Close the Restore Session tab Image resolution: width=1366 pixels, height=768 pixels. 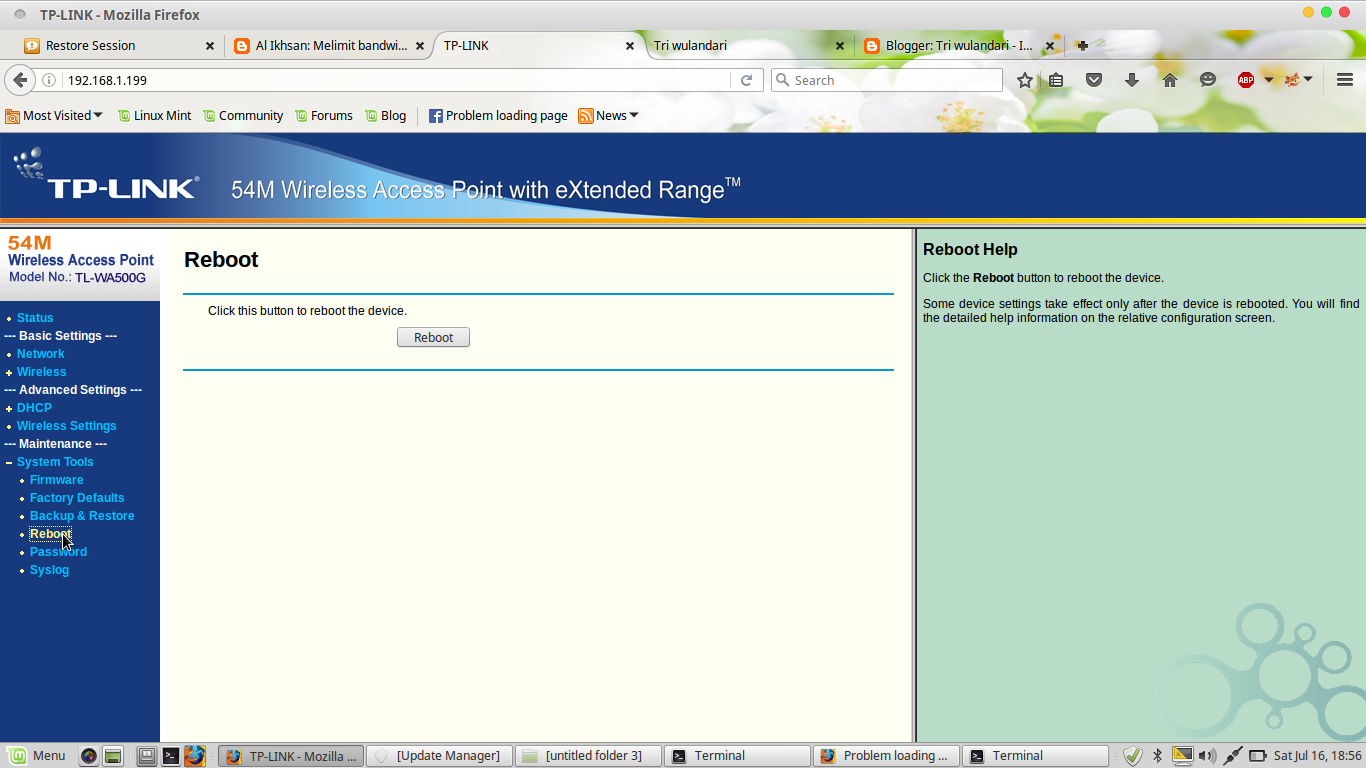pyautogui.click(x=210, y=45)
